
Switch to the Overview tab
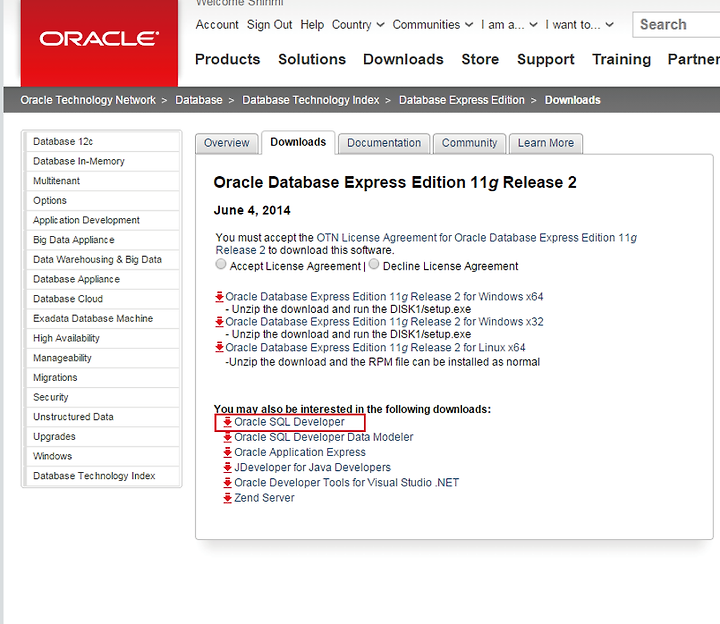[226, 143]
